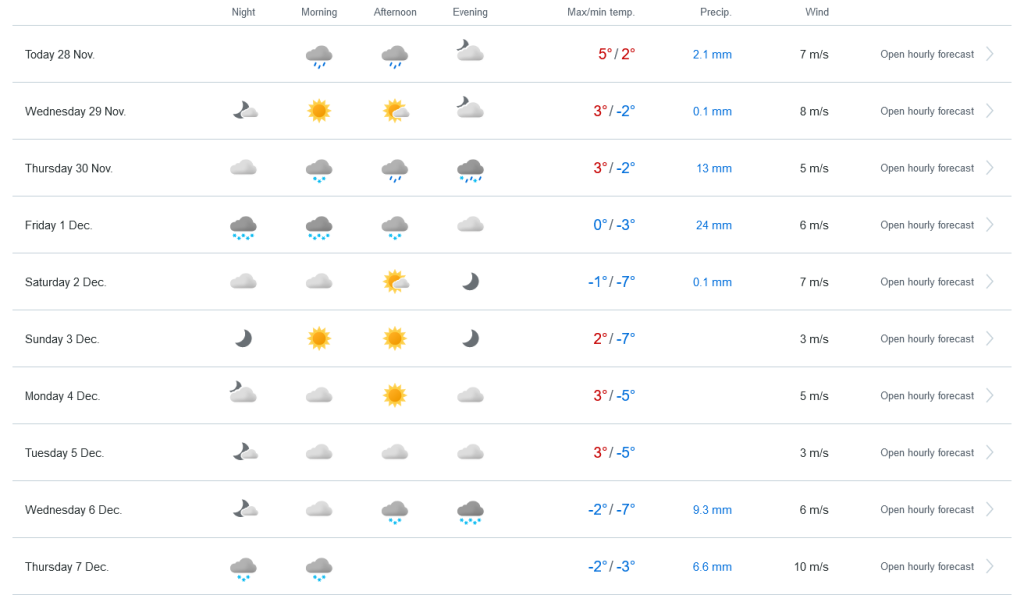The width and height of the screenshot is (1024, 595).
Task: Open hourly forecast for Saturday 2 Dec.
Action: pos(926,282)
